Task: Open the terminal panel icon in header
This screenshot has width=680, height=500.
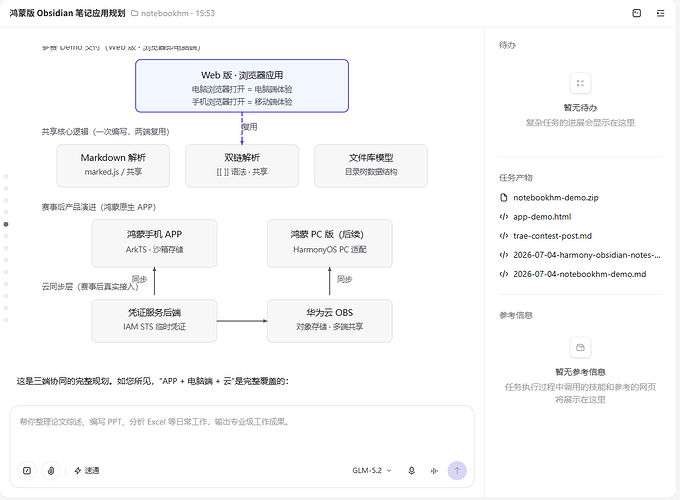Action: (x=636, y=13)
